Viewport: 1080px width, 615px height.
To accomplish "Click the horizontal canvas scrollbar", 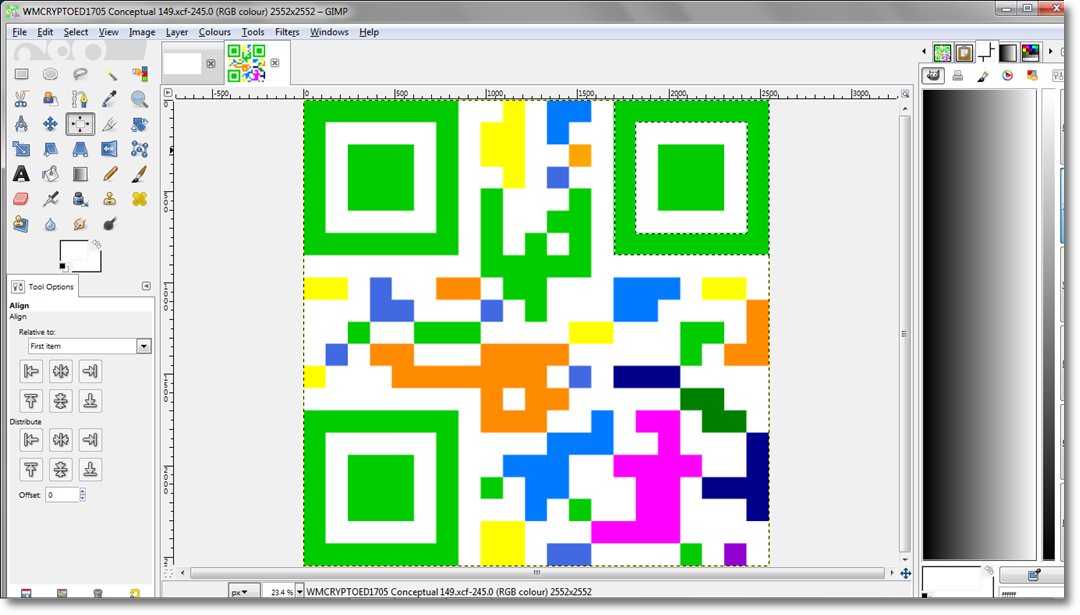I will tap(537, 572).
